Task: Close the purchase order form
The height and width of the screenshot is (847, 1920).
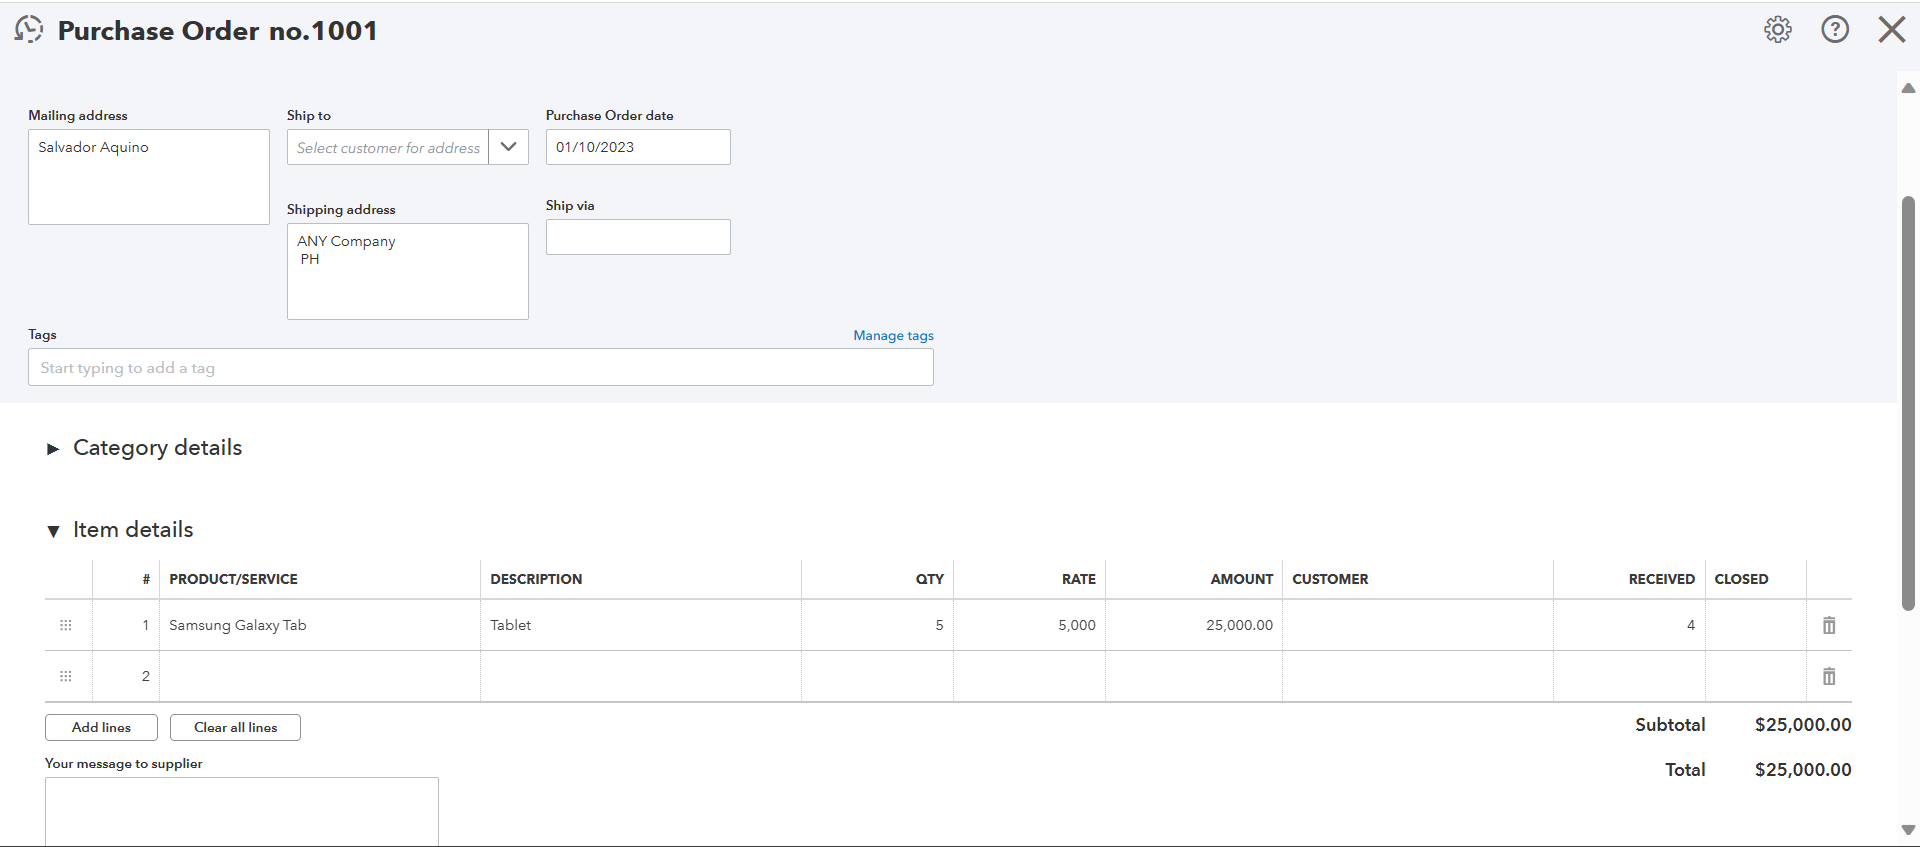Action: [1891, 30]
